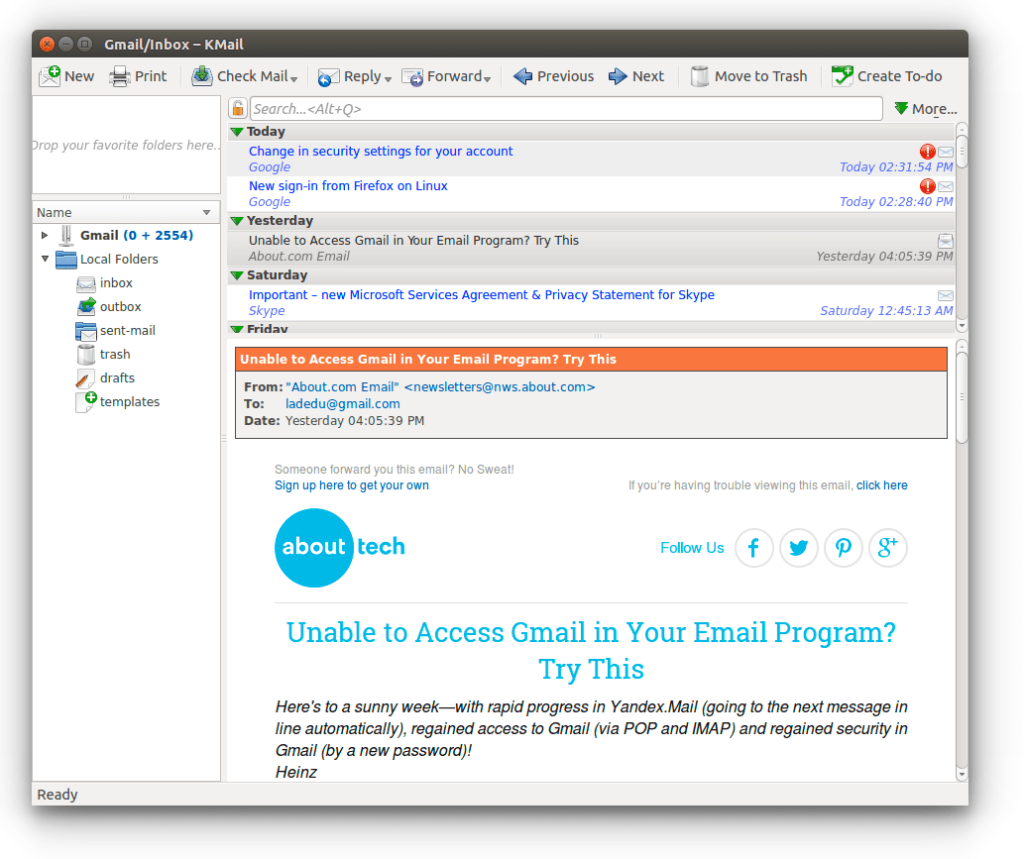This screenshot has height=859, width=1024.
Task: Select the local inbox folder
Action: coord(104,283)
